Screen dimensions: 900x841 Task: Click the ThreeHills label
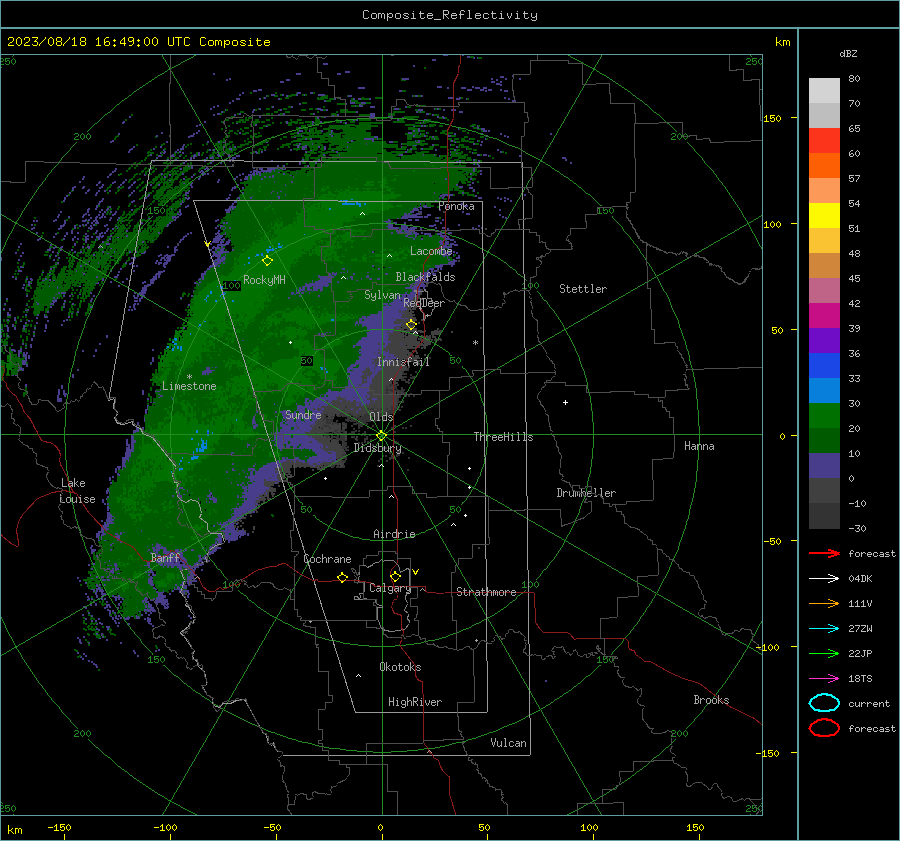point(503,437)
